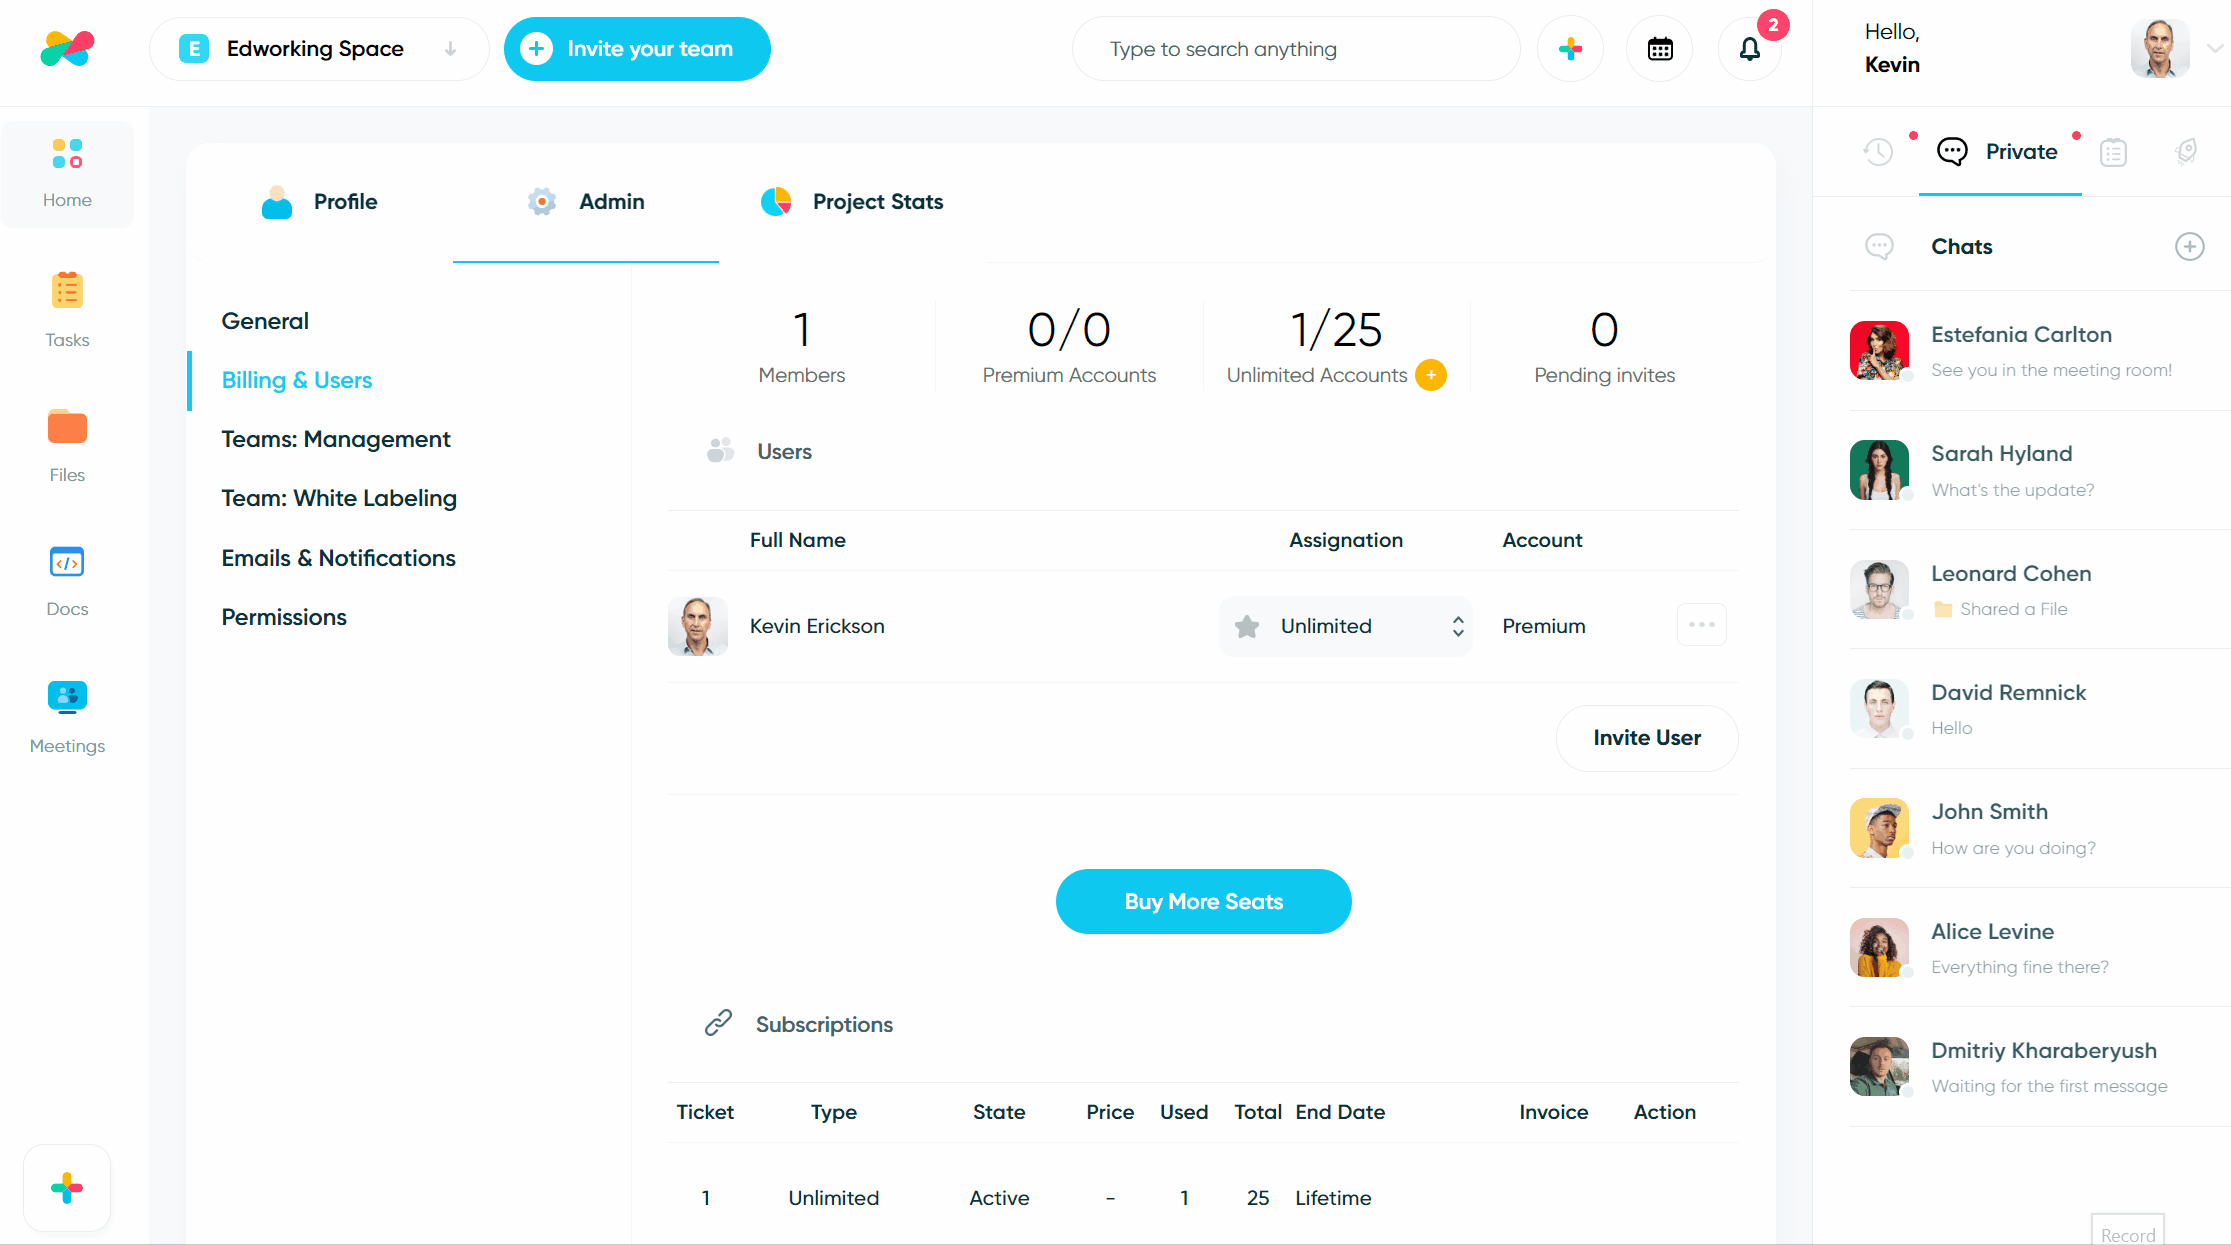Click the Full Name column header
Image resolution: width=2231 pixels, height=1245 pixels.
797,540
